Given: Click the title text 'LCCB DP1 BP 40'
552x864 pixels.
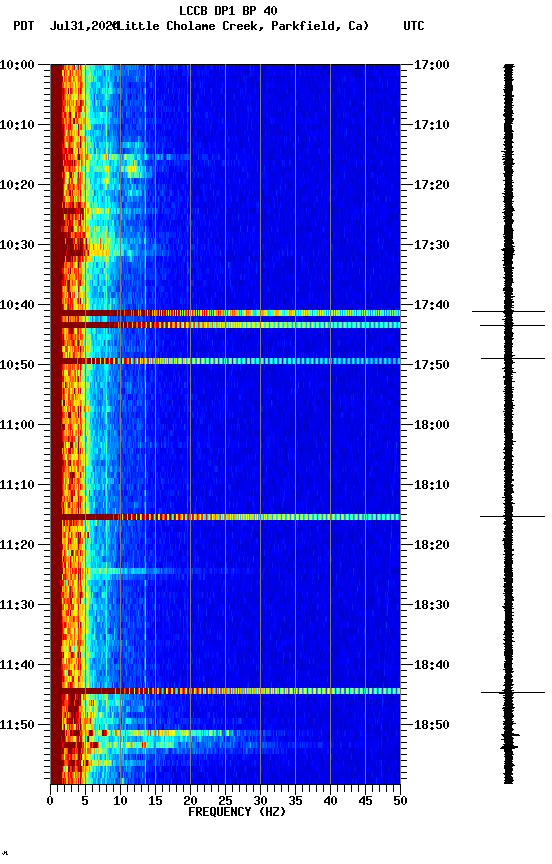Looking at the screenshot, I should coord(228,10).
